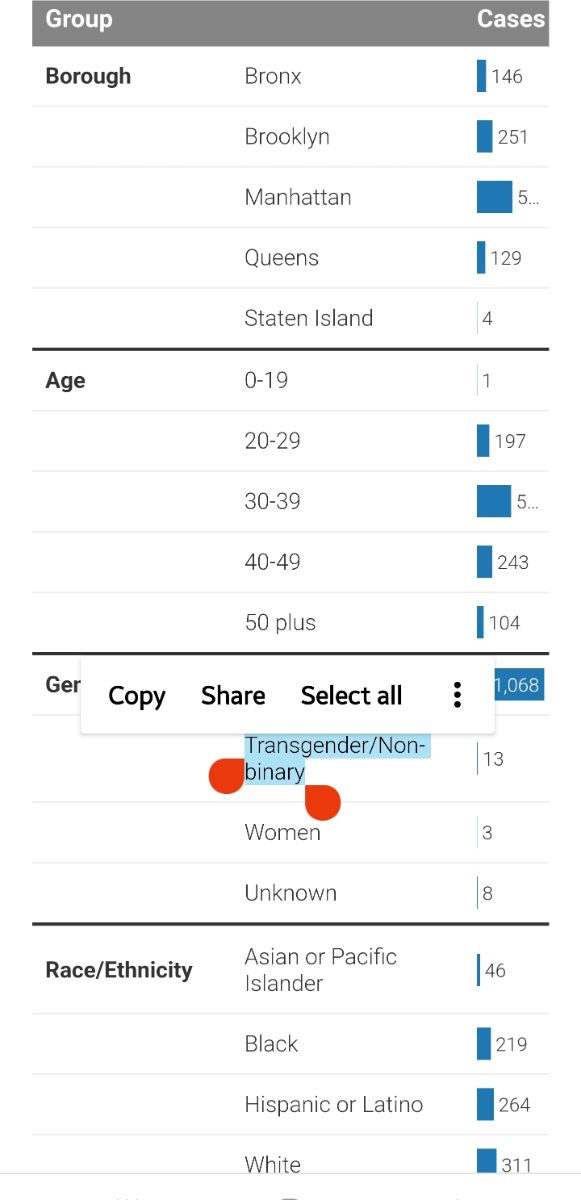Choose Share in the selection popup
The height and width of the screenshot is (1200, 581).
pos(233,695)
